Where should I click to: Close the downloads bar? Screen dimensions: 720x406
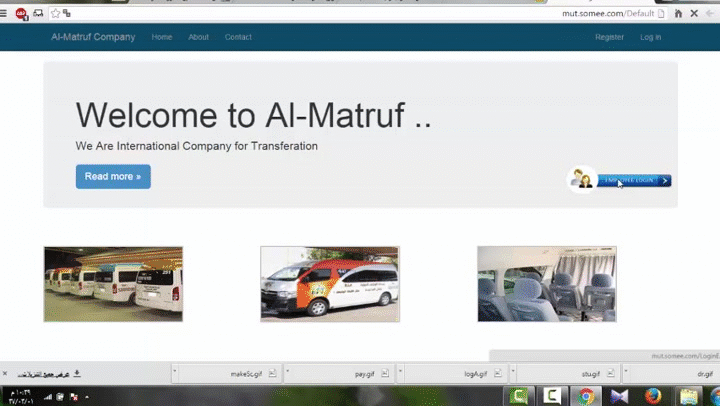[x=5, y=373]
